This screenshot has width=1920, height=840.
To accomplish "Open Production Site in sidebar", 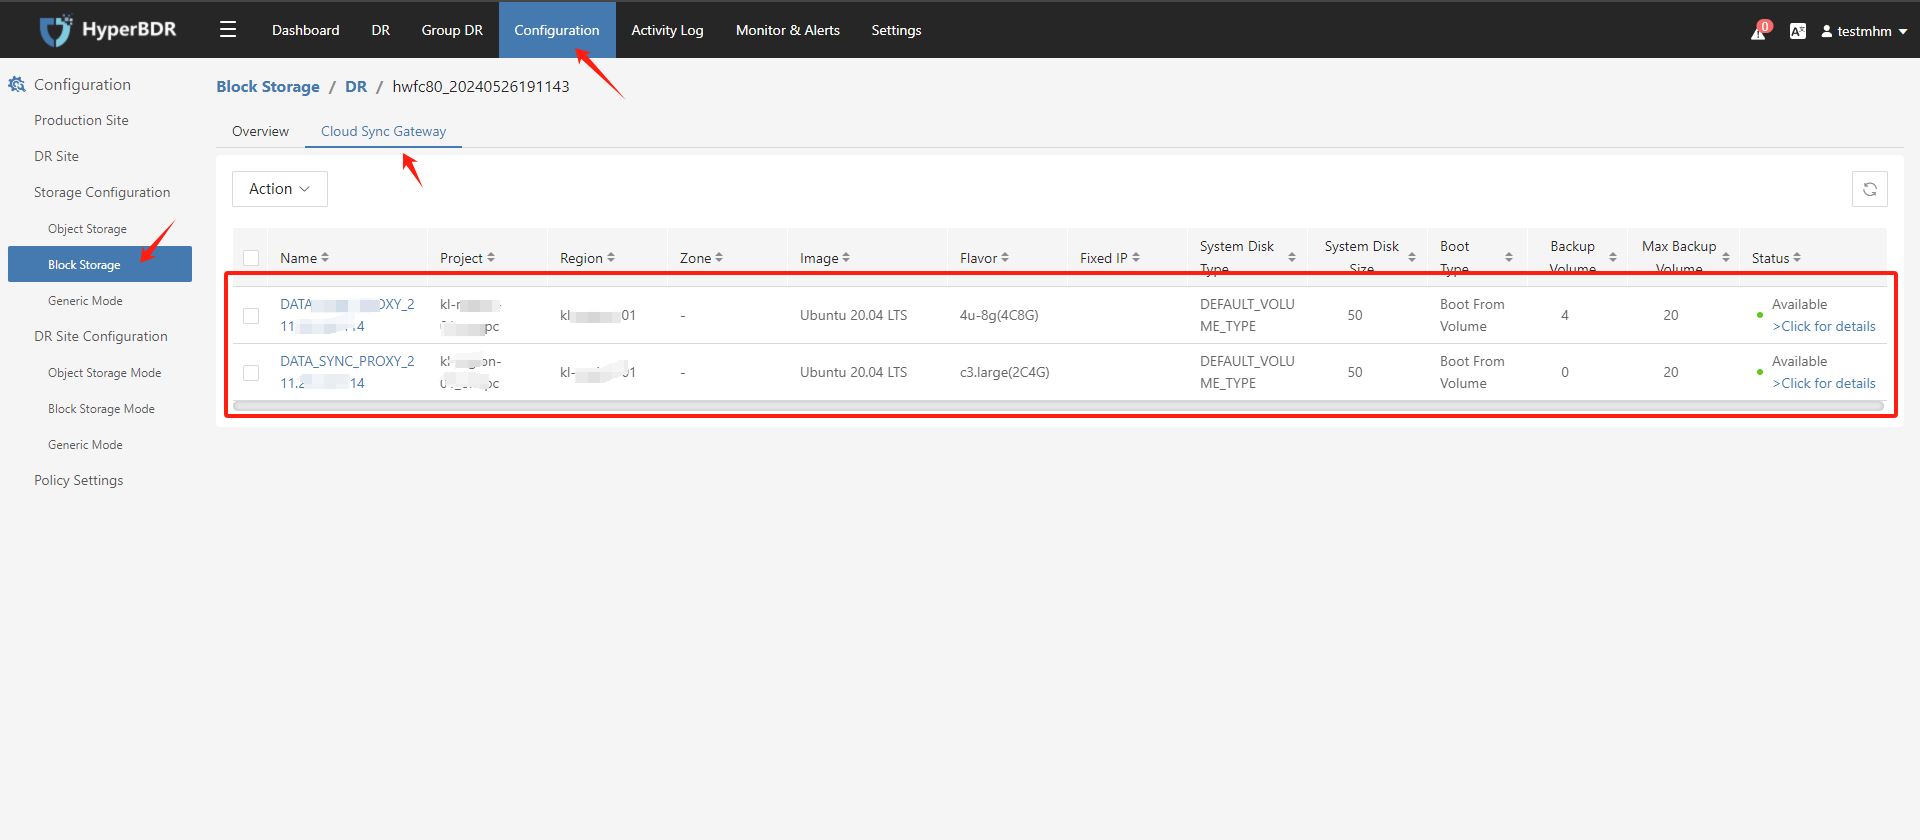I will tap(81, 120).
